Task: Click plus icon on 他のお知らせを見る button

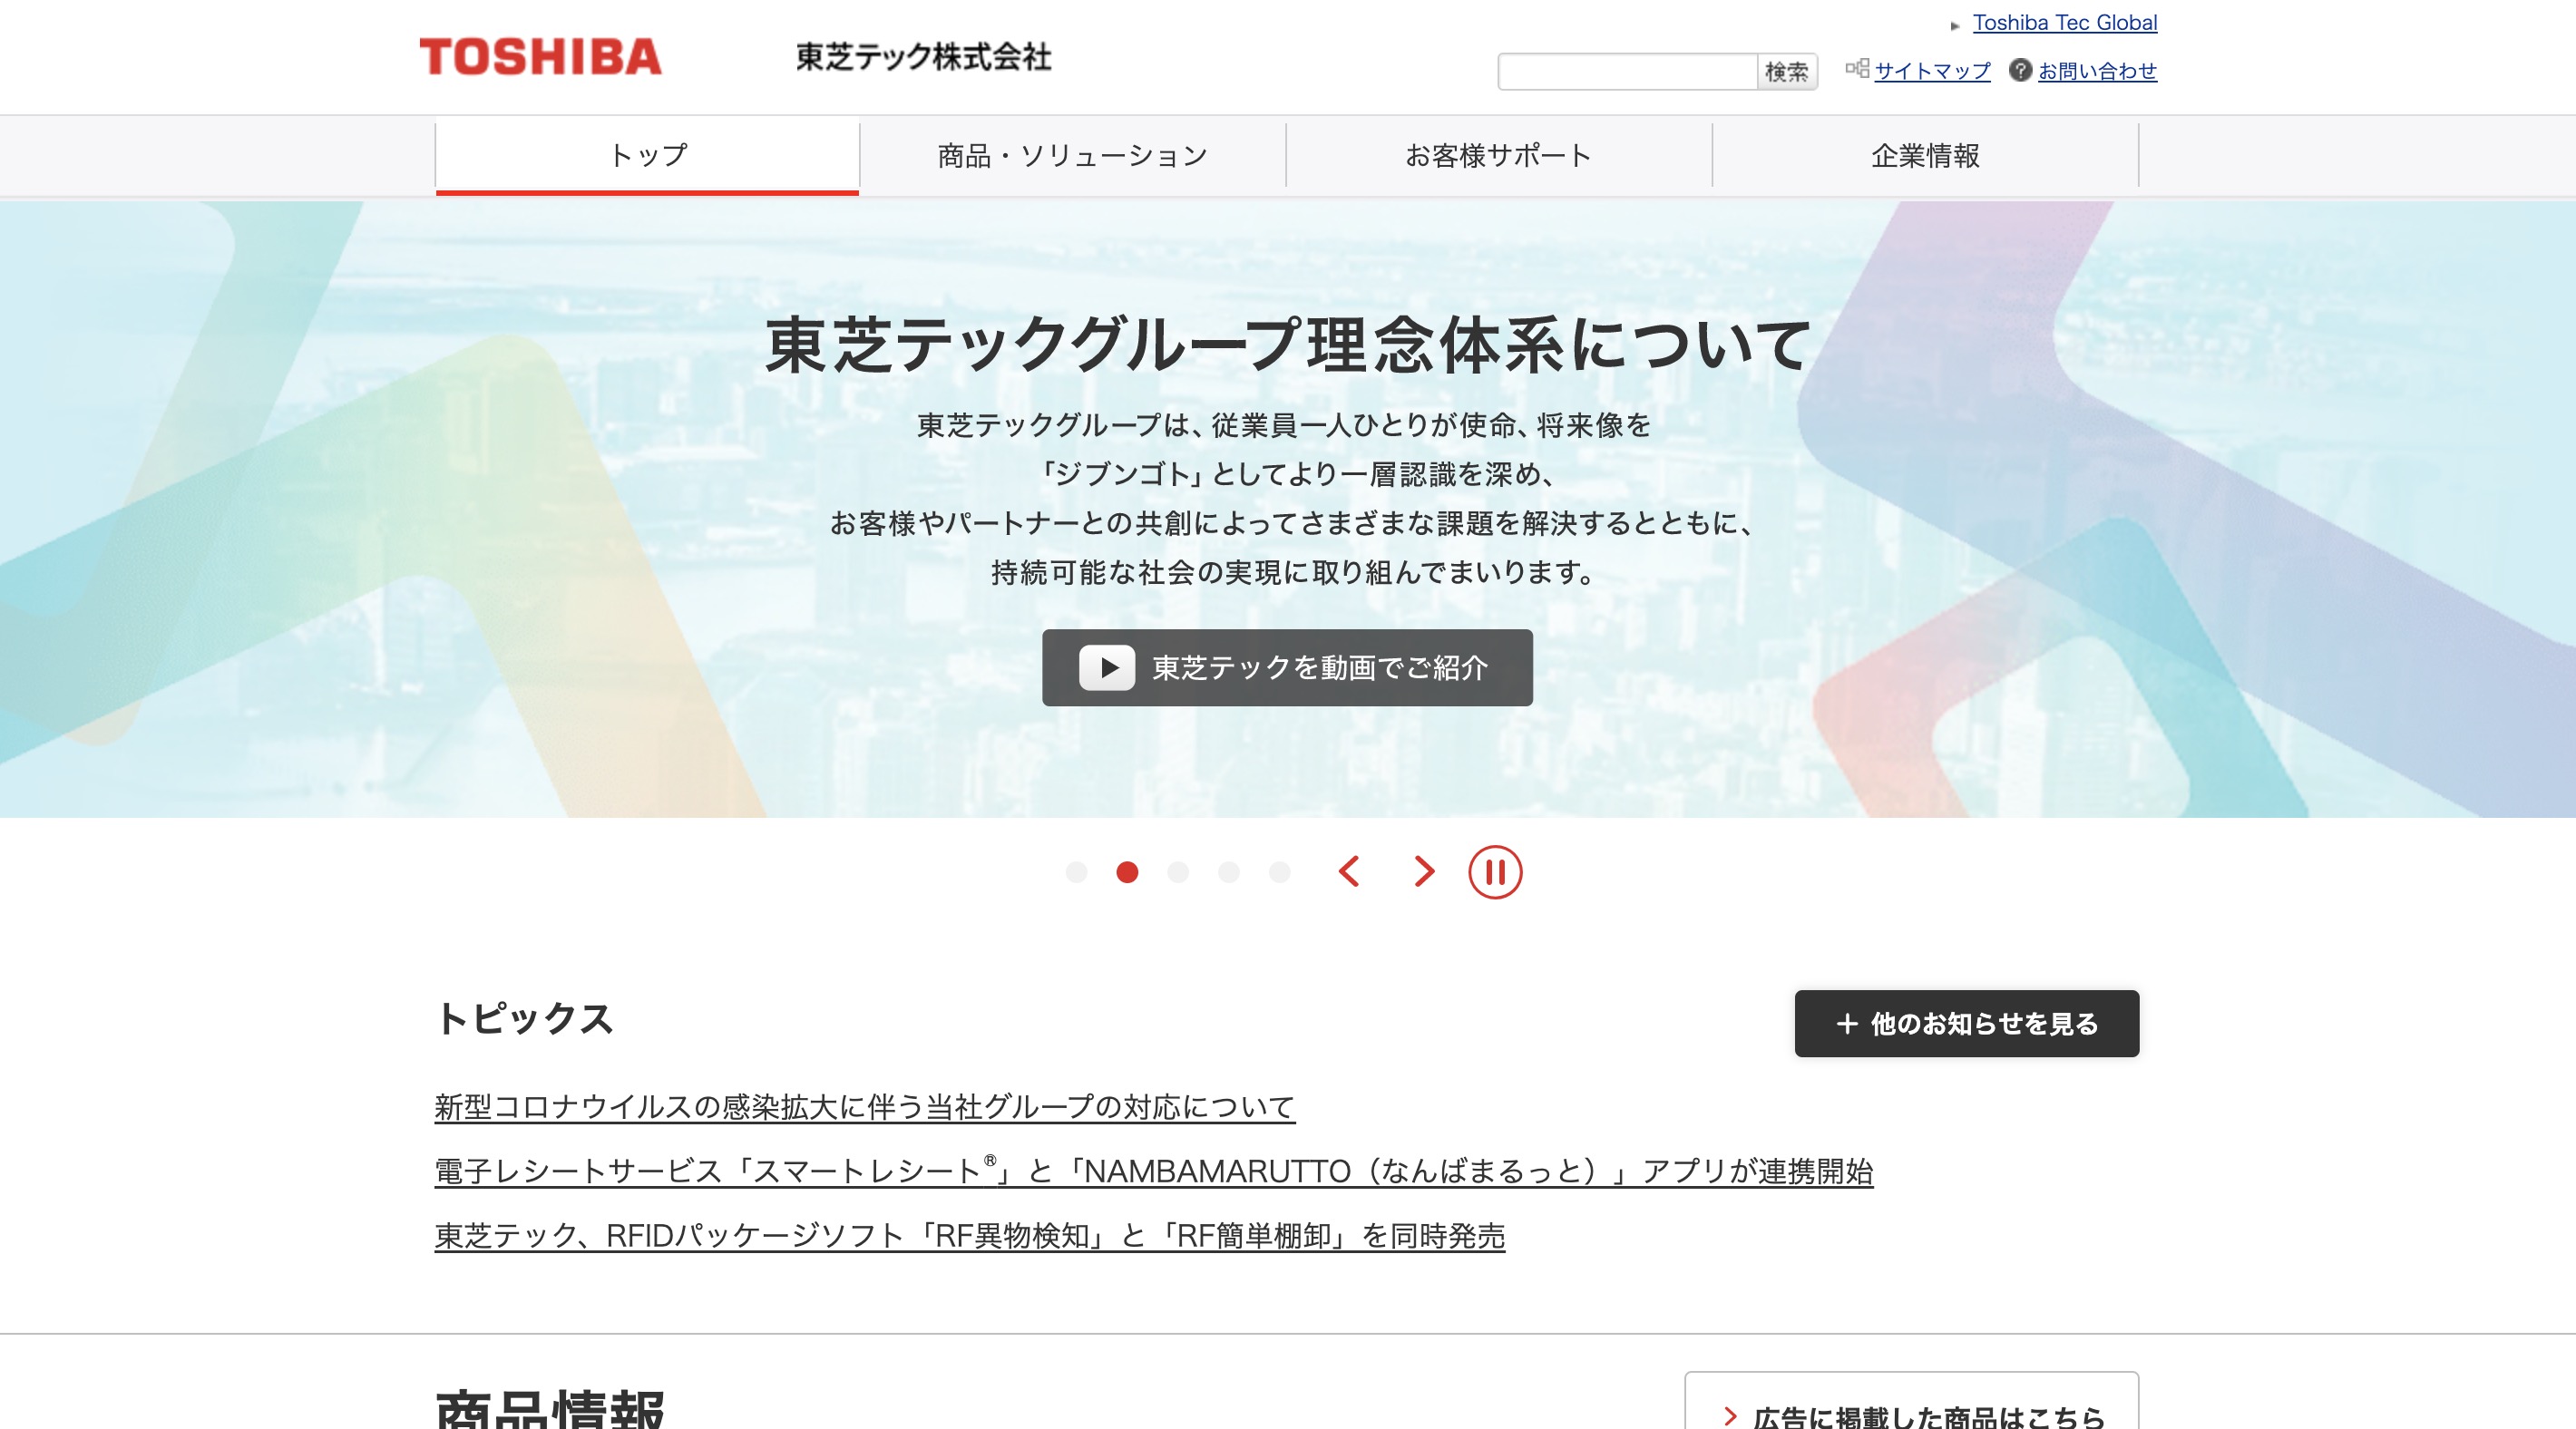Action: pos(1847,1023)
